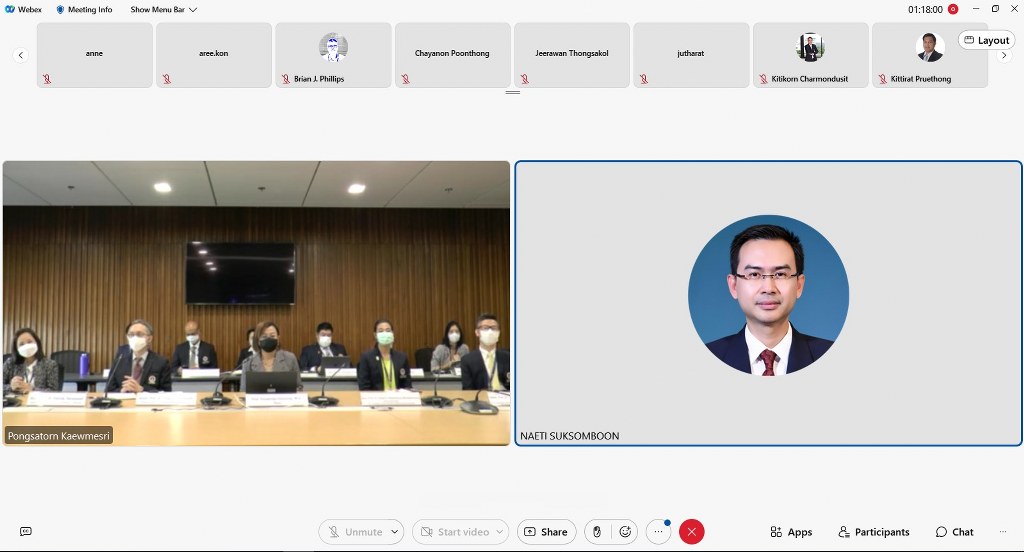Image resolution: width=1024 pixels, height=552 pixels.
Task: Open the more options ellipsis button
Action: (x=658, y=532)
